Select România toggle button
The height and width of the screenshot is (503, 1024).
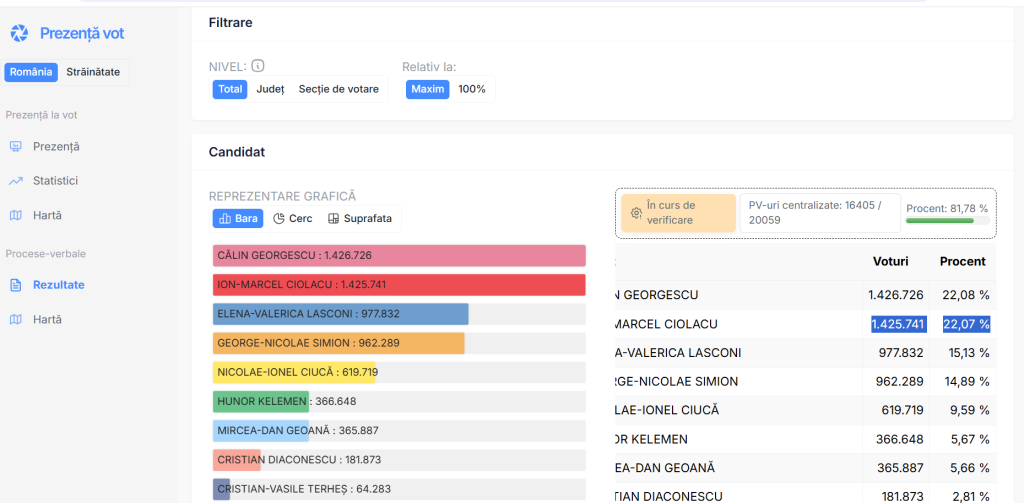click(31, 72)
